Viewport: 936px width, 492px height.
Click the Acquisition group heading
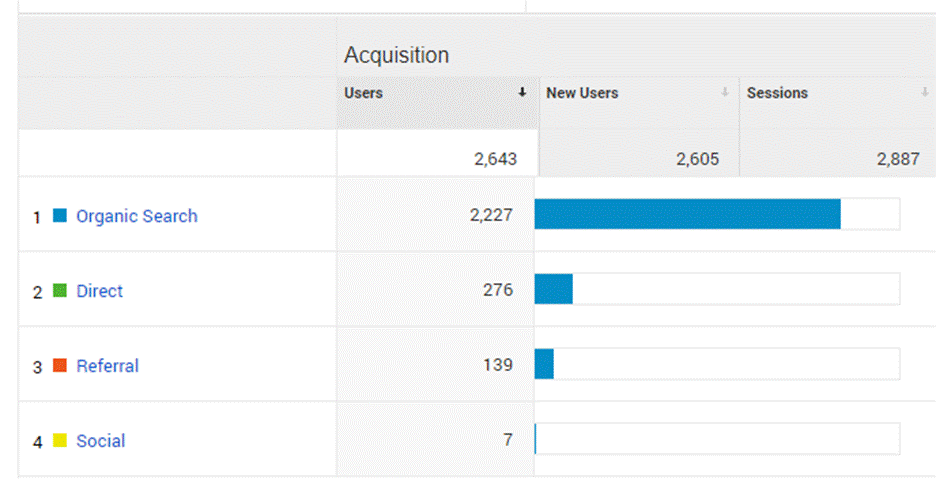coord(396,55)
